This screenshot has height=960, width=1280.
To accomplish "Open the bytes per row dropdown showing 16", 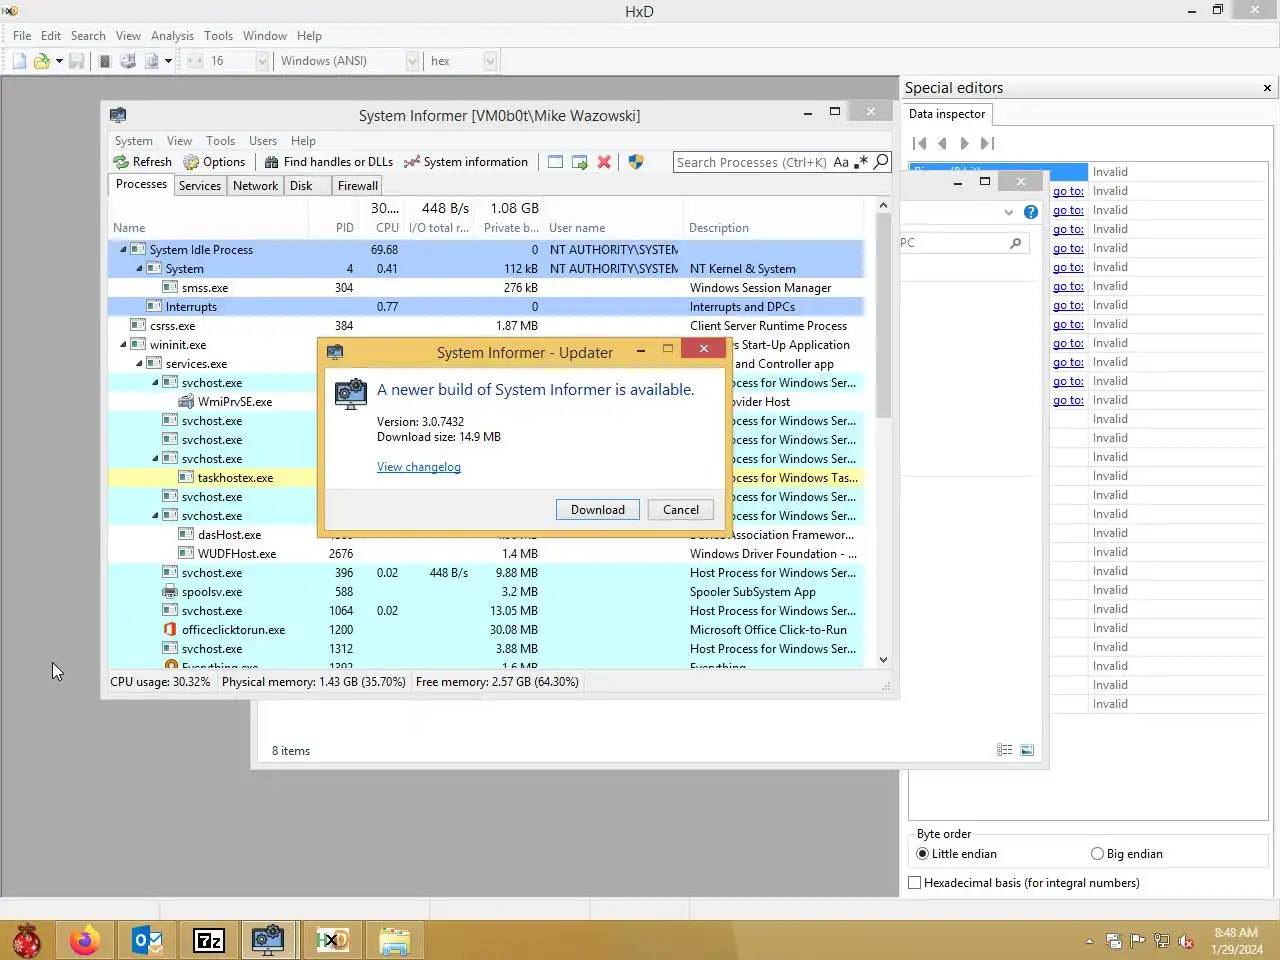I will tap(262, 61).
